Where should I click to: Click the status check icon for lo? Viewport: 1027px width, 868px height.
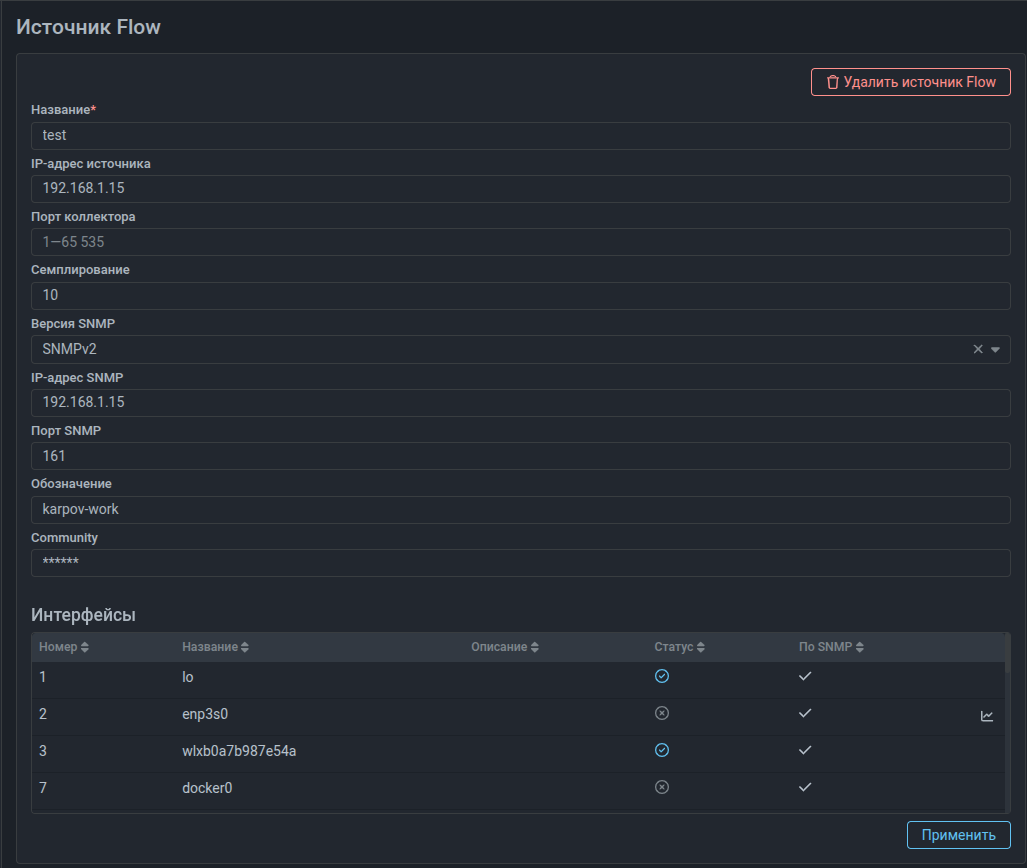click(661, 676)
